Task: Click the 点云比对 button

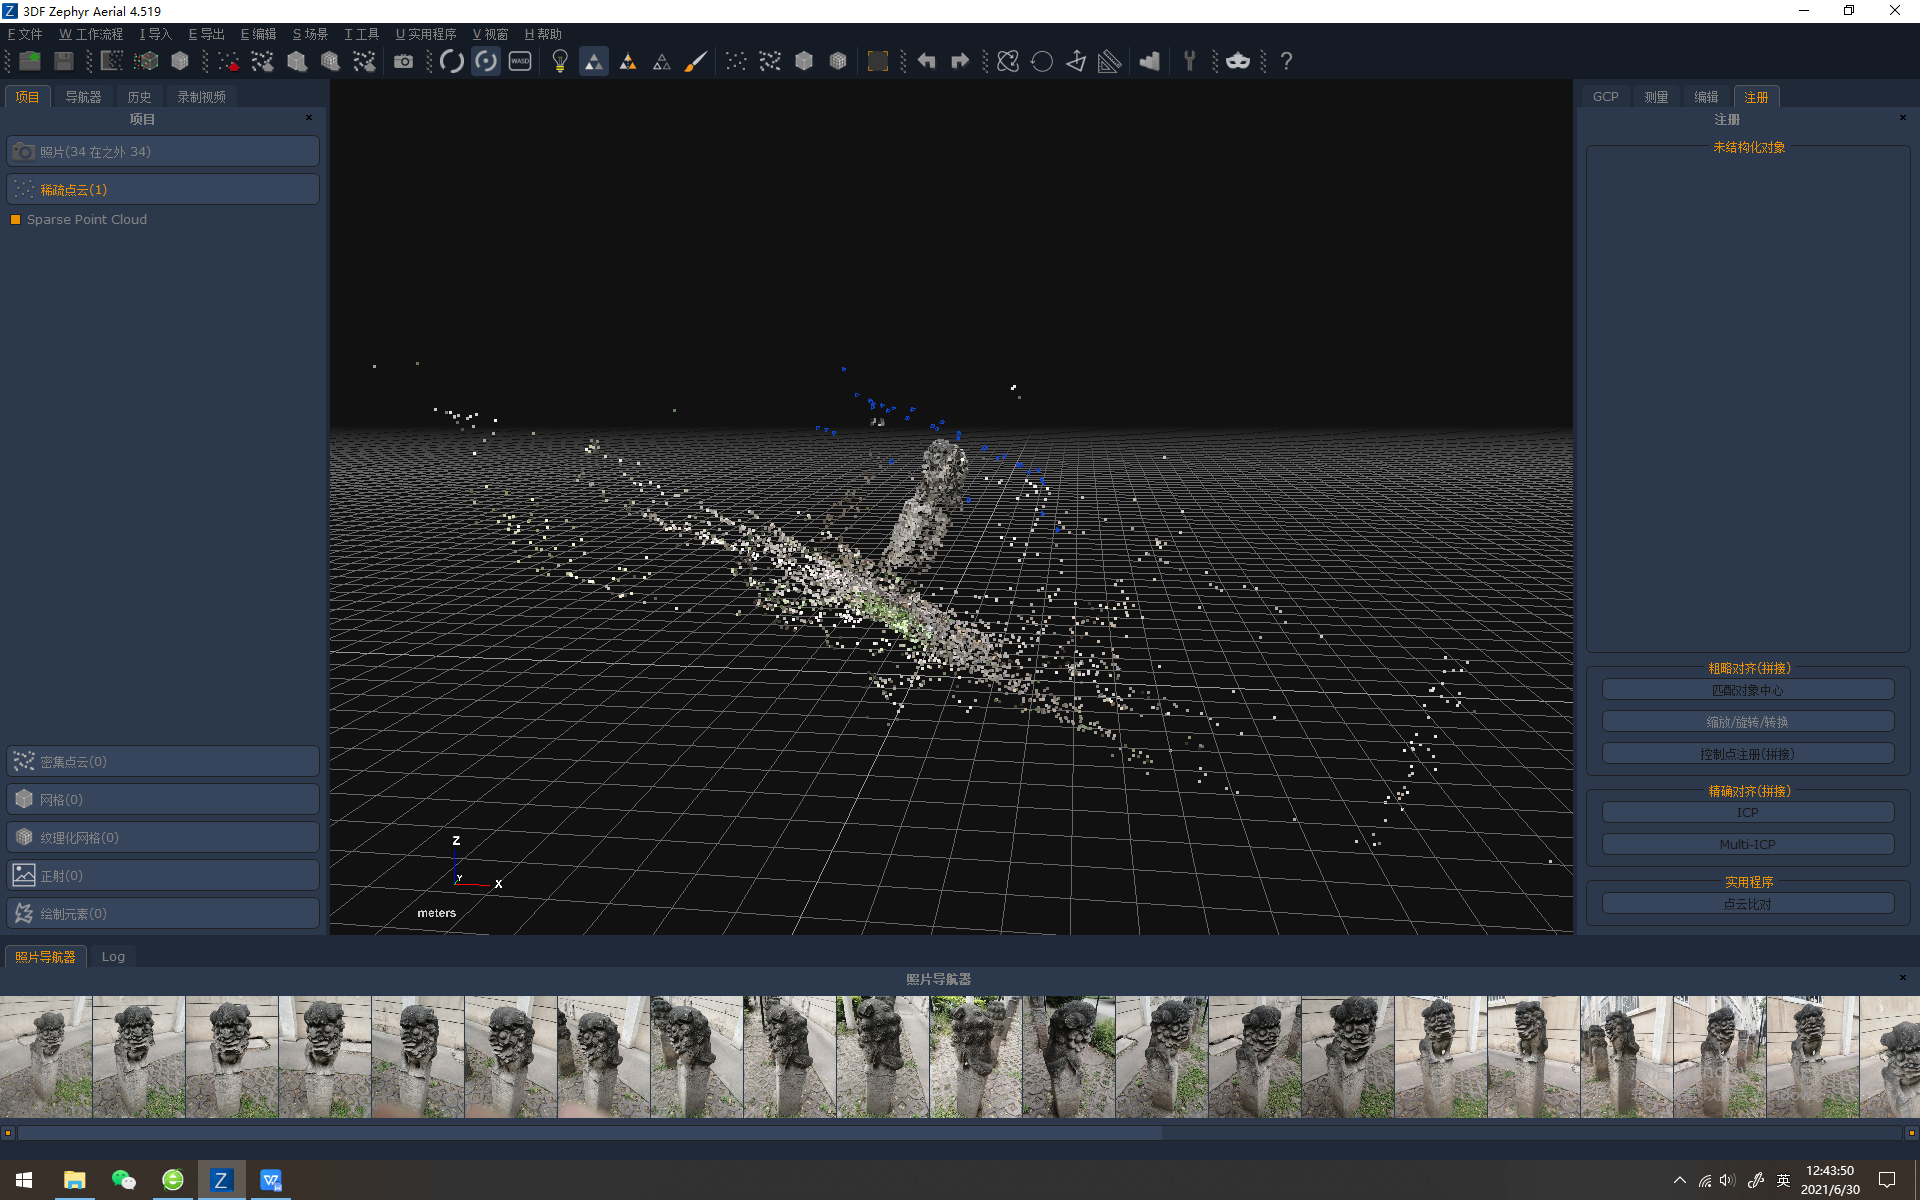Action: pyautogui.click(x=1747, y=904)
